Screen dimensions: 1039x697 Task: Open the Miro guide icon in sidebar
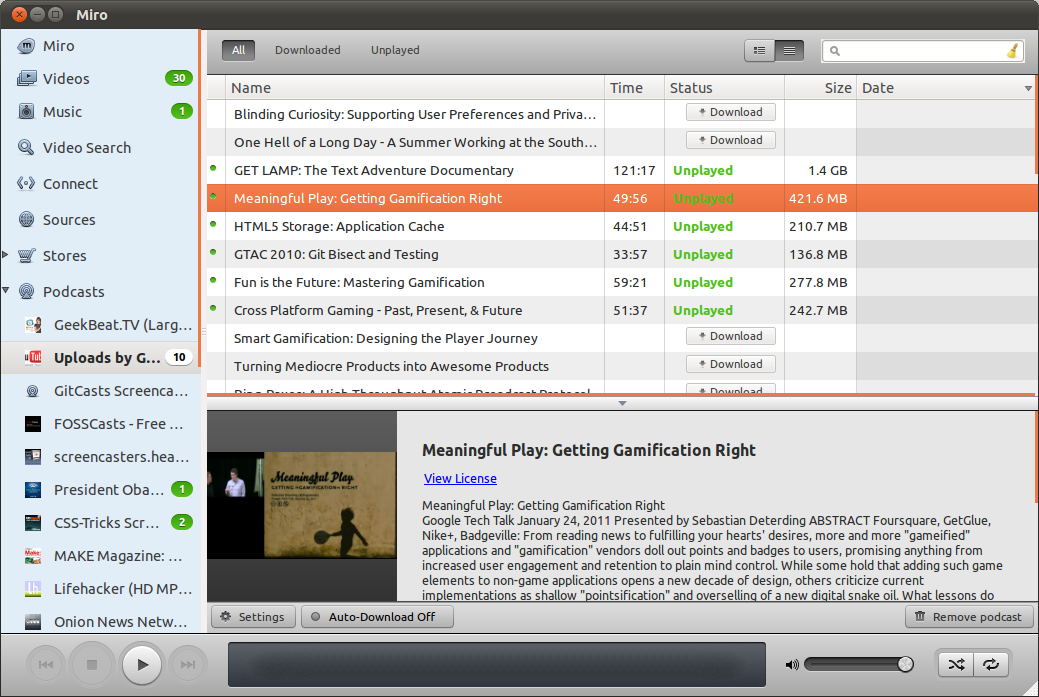26,46
